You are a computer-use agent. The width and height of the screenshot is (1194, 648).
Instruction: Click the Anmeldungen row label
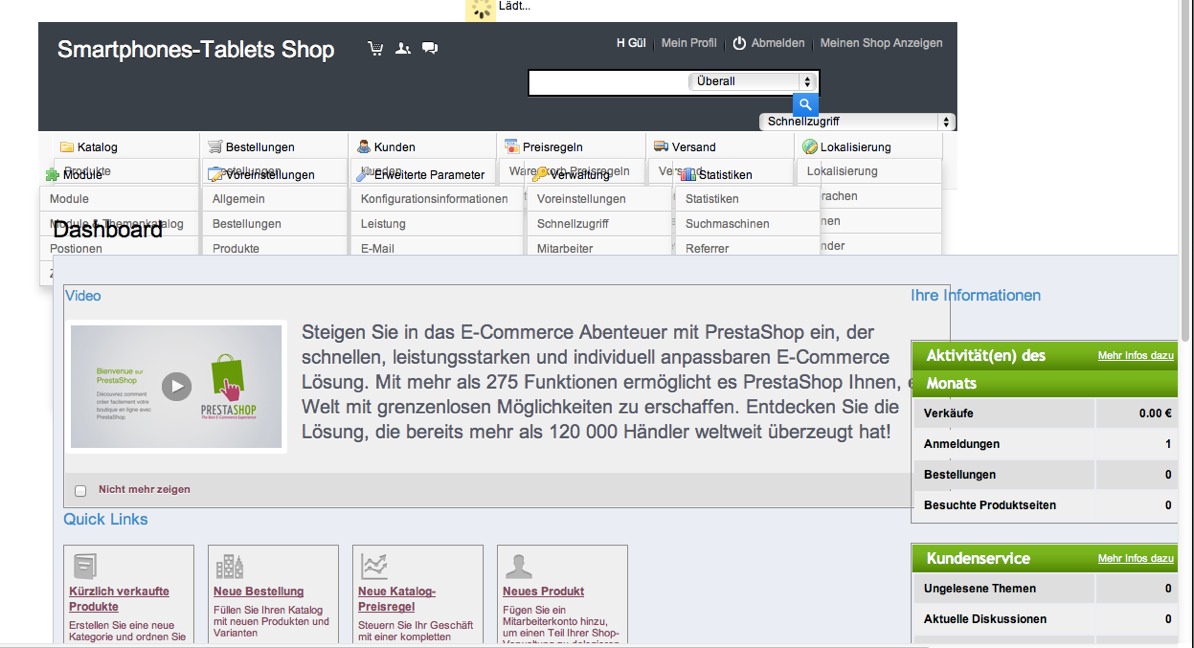point(962,444)
